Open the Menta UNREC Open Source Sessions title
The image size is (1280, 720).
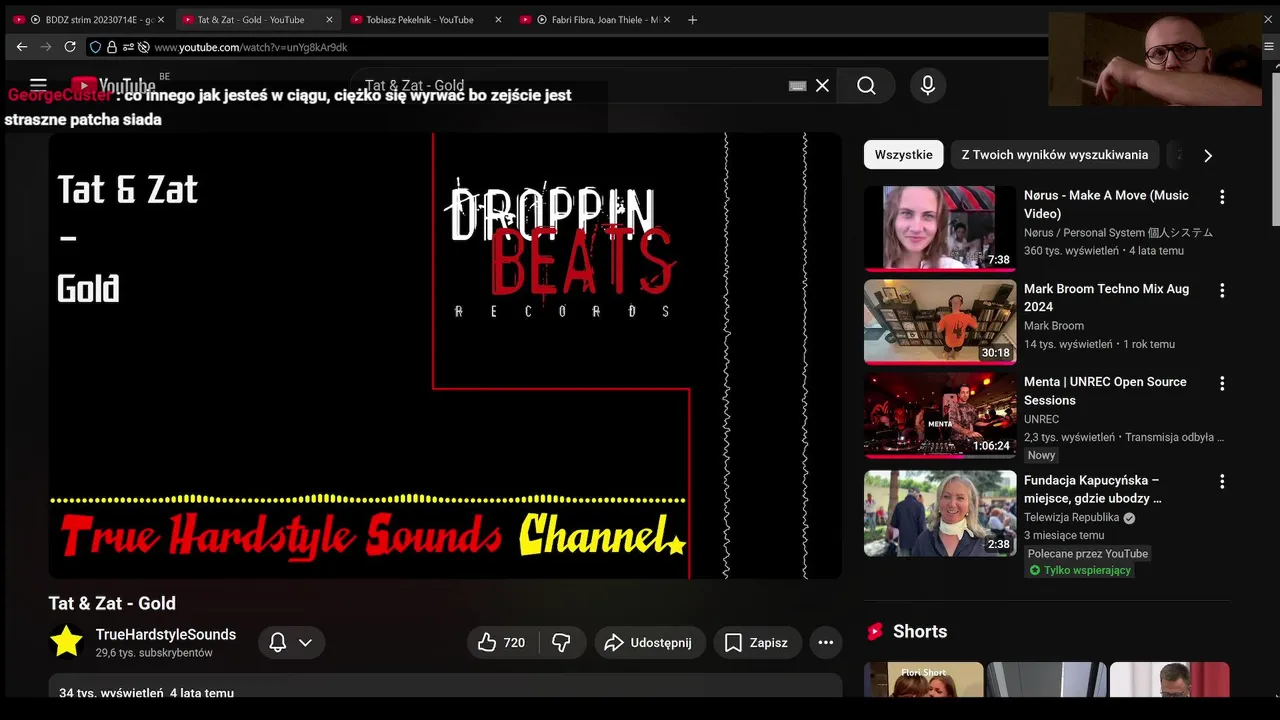tap(1106, 390)
